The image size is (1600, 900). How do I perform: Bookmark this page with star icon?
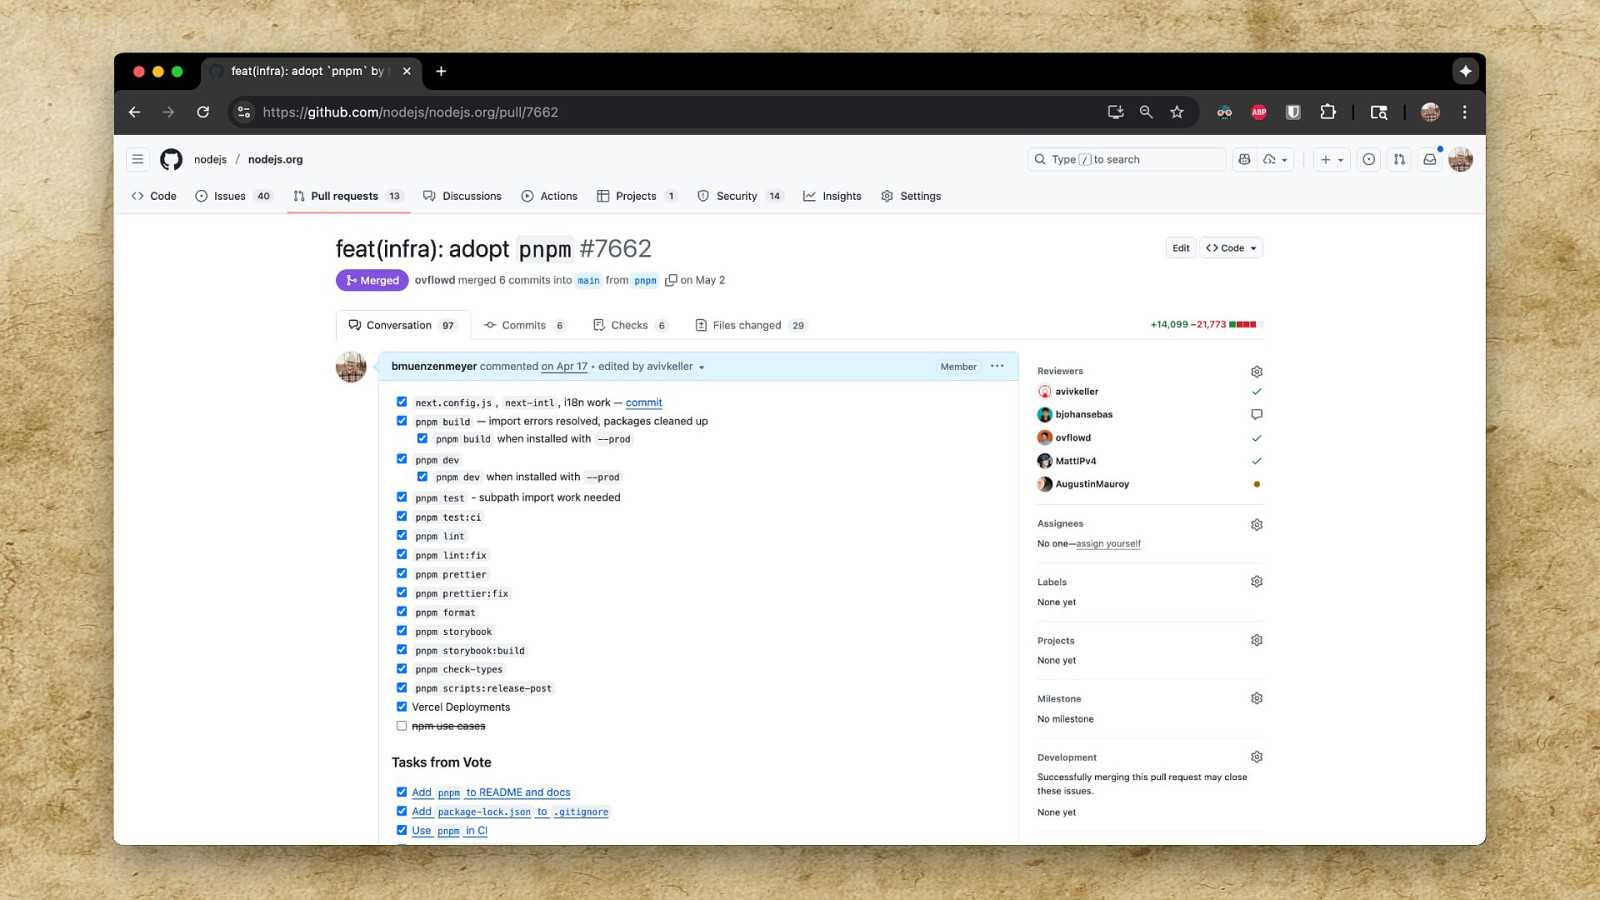click(1177, 113)
